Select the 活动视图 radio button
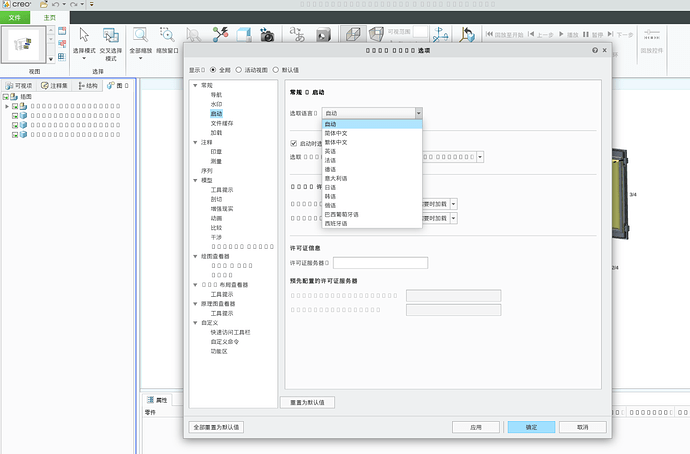The height and width of the screenshot is (454, 690). coord(238,71)
